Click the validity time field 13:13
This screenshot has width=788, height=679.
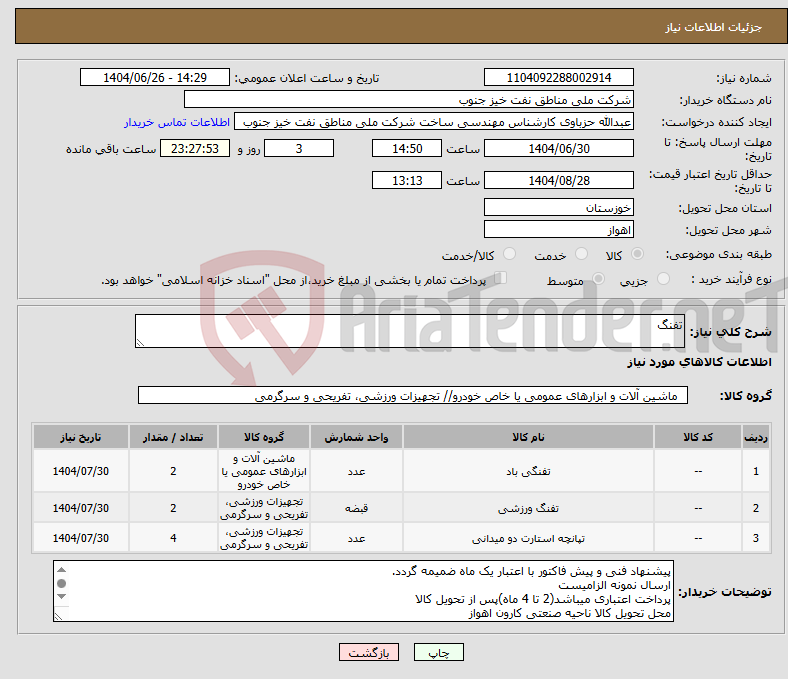coord(407,180)
